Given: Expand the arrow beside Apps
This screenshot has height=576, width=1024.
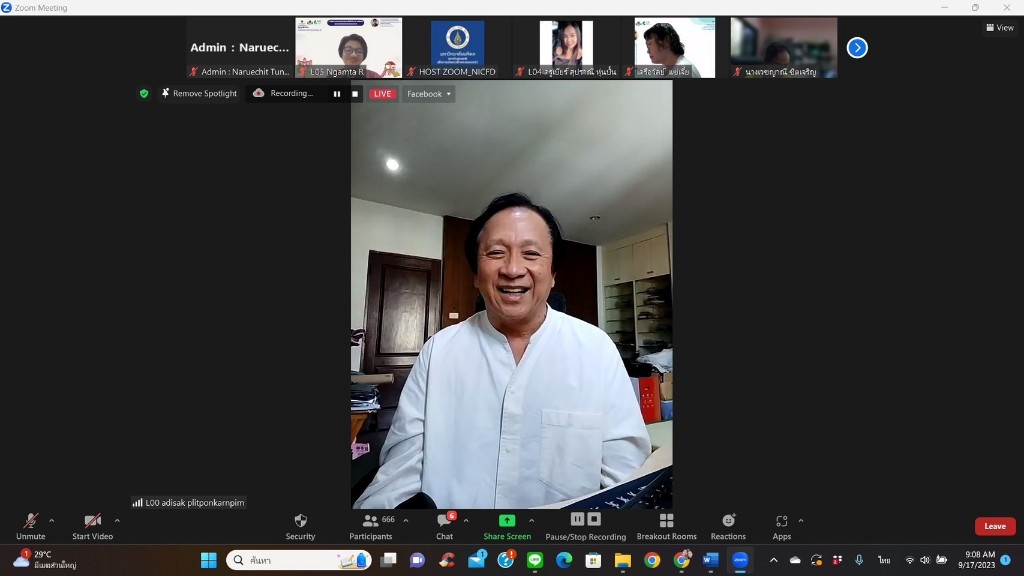Looking at the screenshot, I should (801, 520).
